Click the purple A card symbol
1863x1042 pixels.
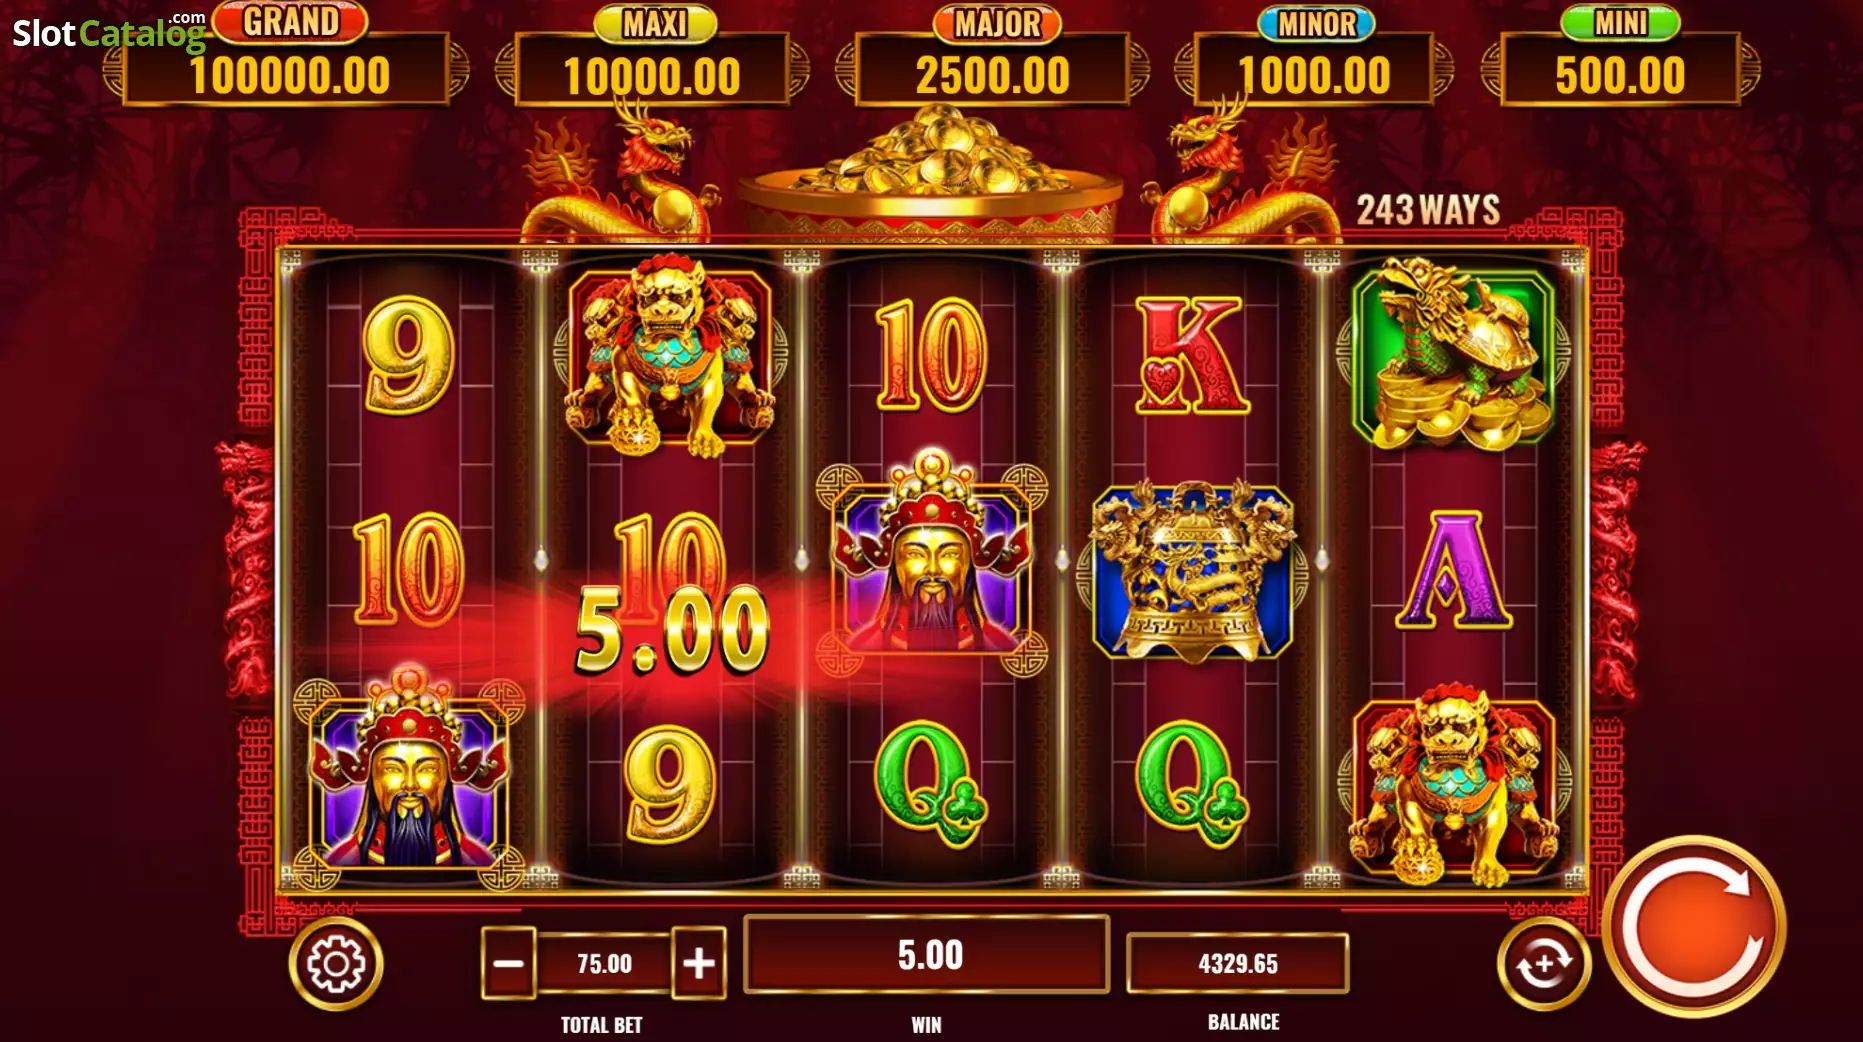(1453, 570)
